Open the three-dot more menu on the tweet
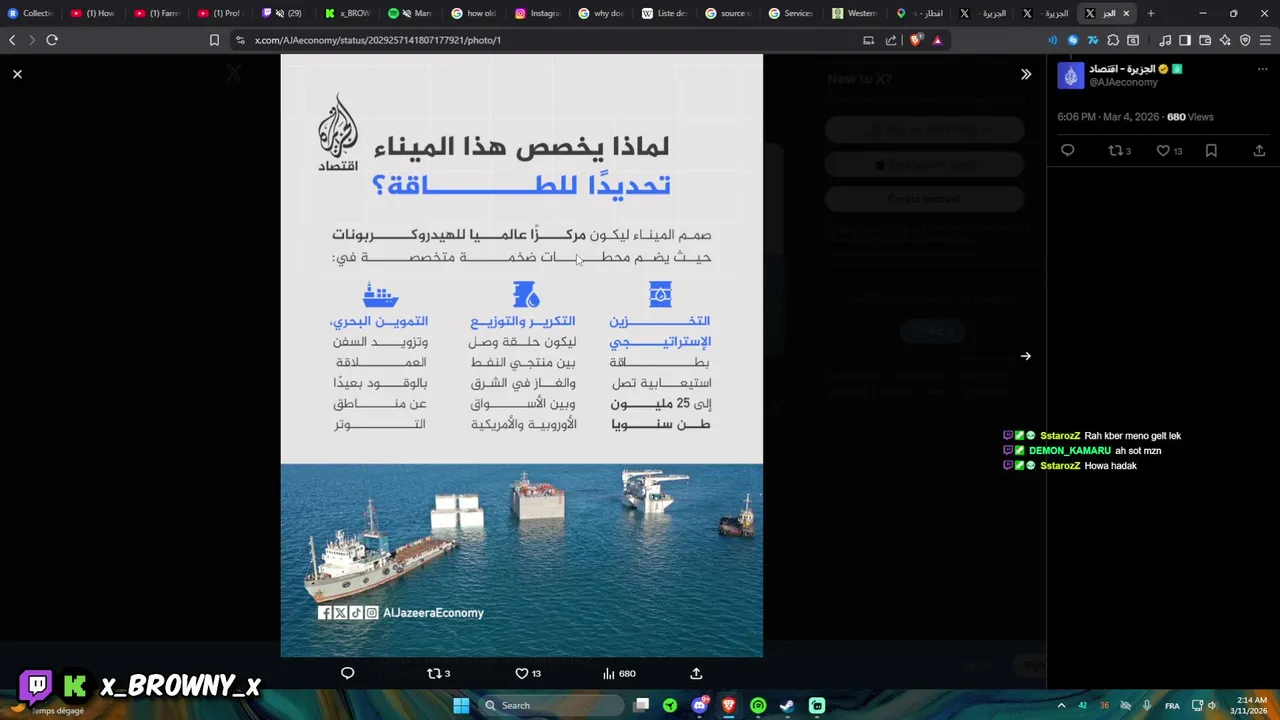1280x720 pixels. point(1262,69)
